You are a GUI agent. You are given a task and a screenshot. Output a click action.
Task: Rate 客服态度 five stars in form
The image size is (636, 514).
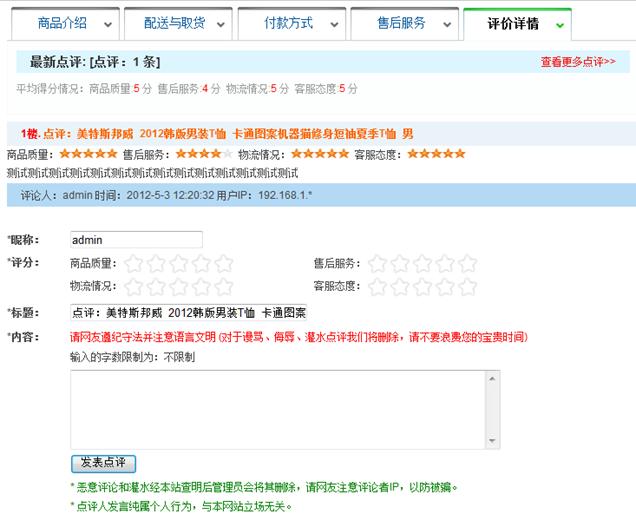(468, 287)
